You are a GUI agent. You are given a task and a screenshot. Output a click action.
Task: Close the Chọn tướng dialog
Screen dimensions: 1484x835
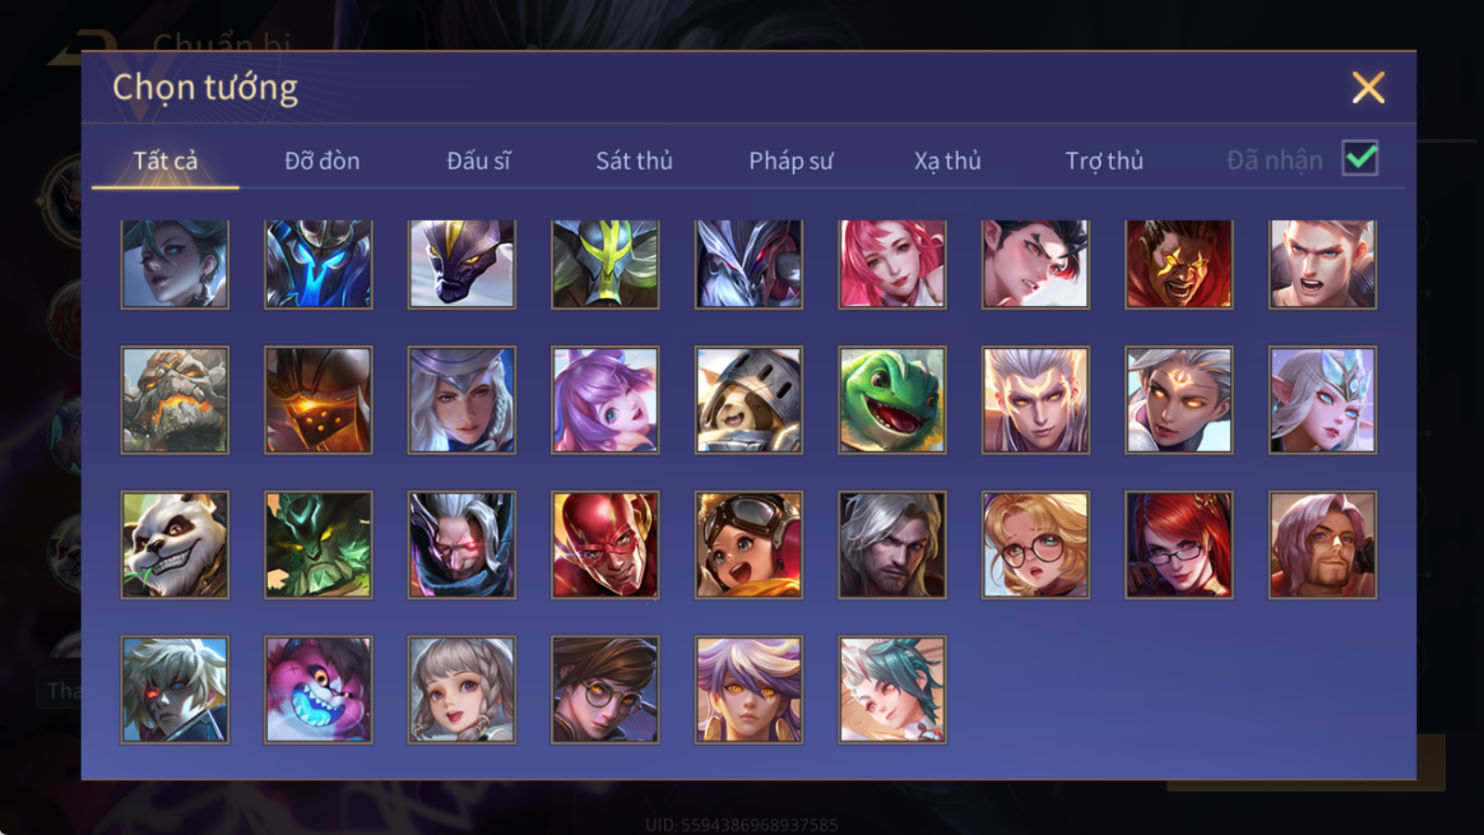[1368, 87]
